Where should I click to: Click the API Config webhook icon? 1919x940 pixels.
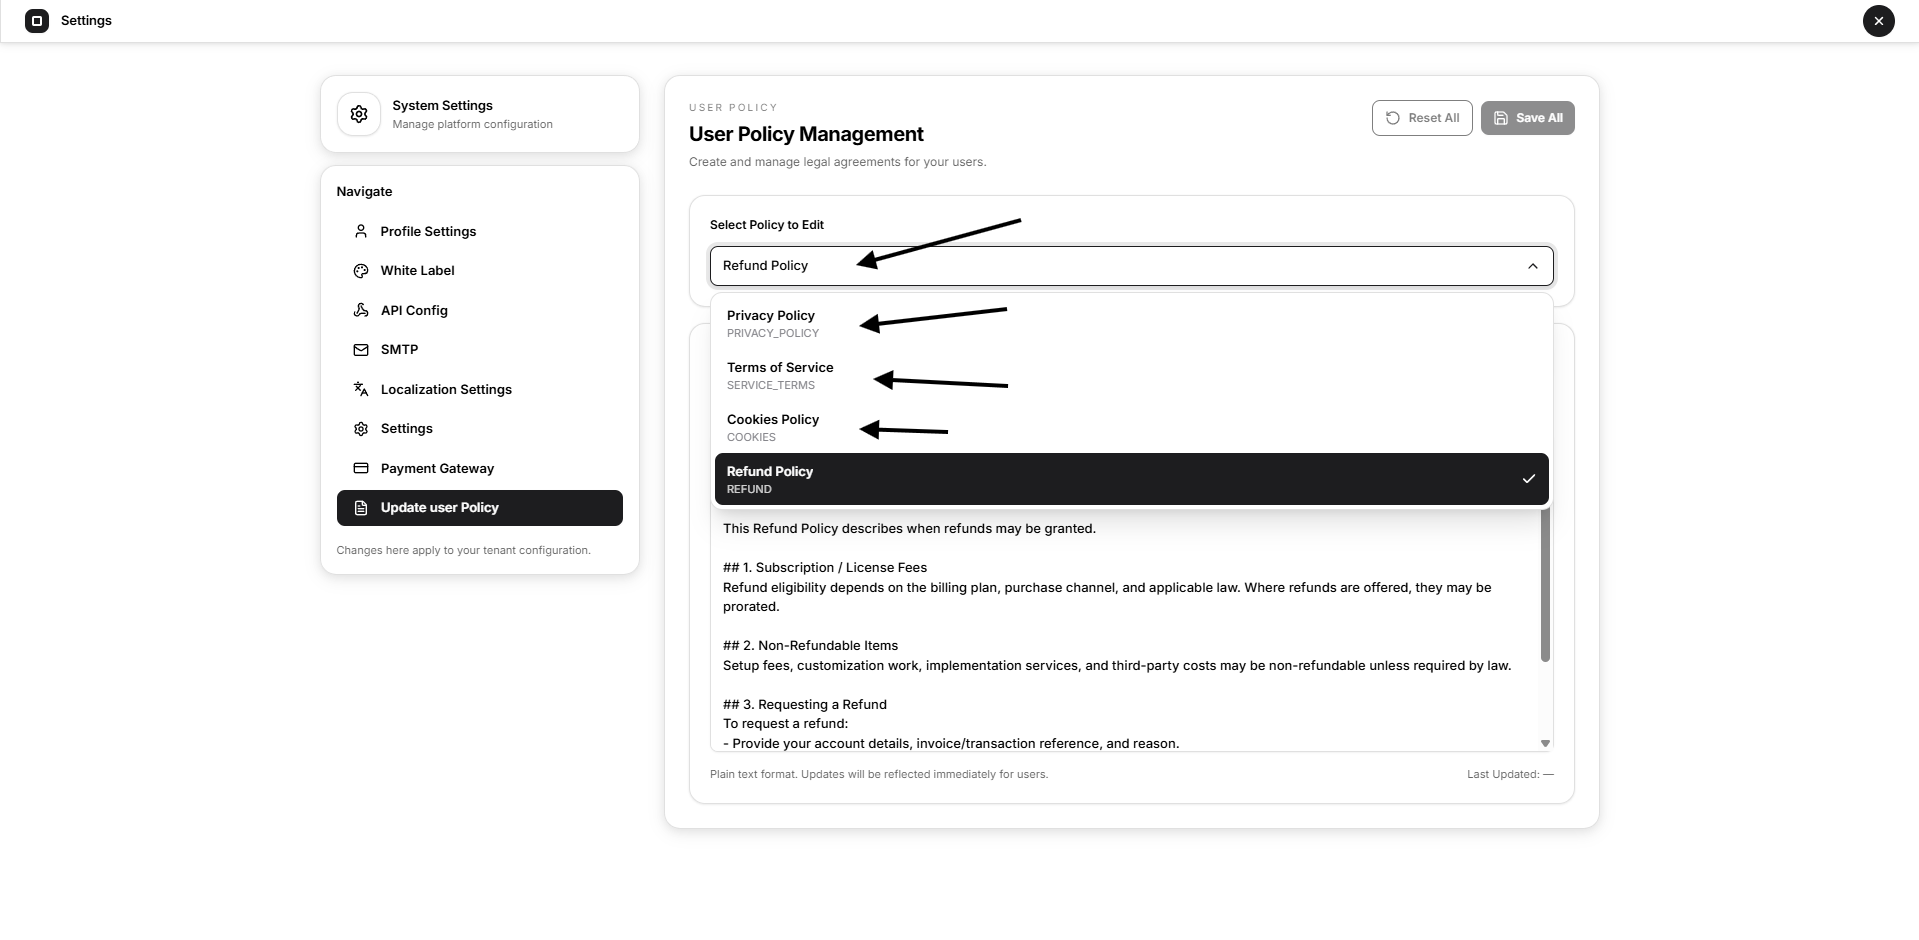361,310
